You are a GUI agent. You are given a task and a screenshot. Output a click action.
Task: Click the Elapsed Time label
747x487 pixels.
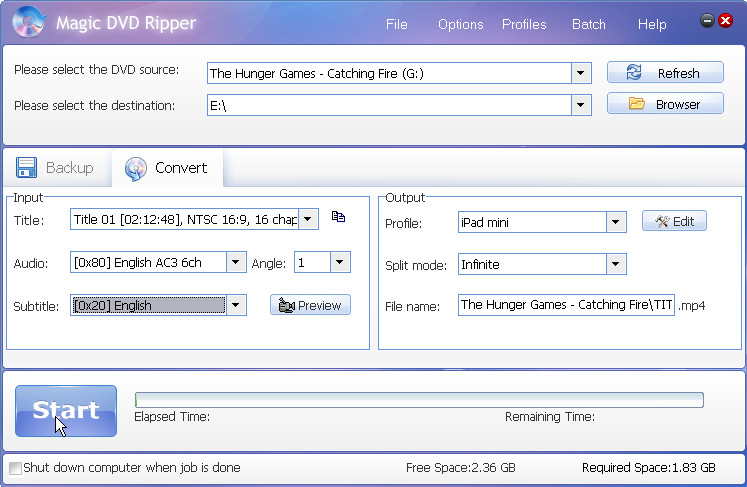(172, 417)
